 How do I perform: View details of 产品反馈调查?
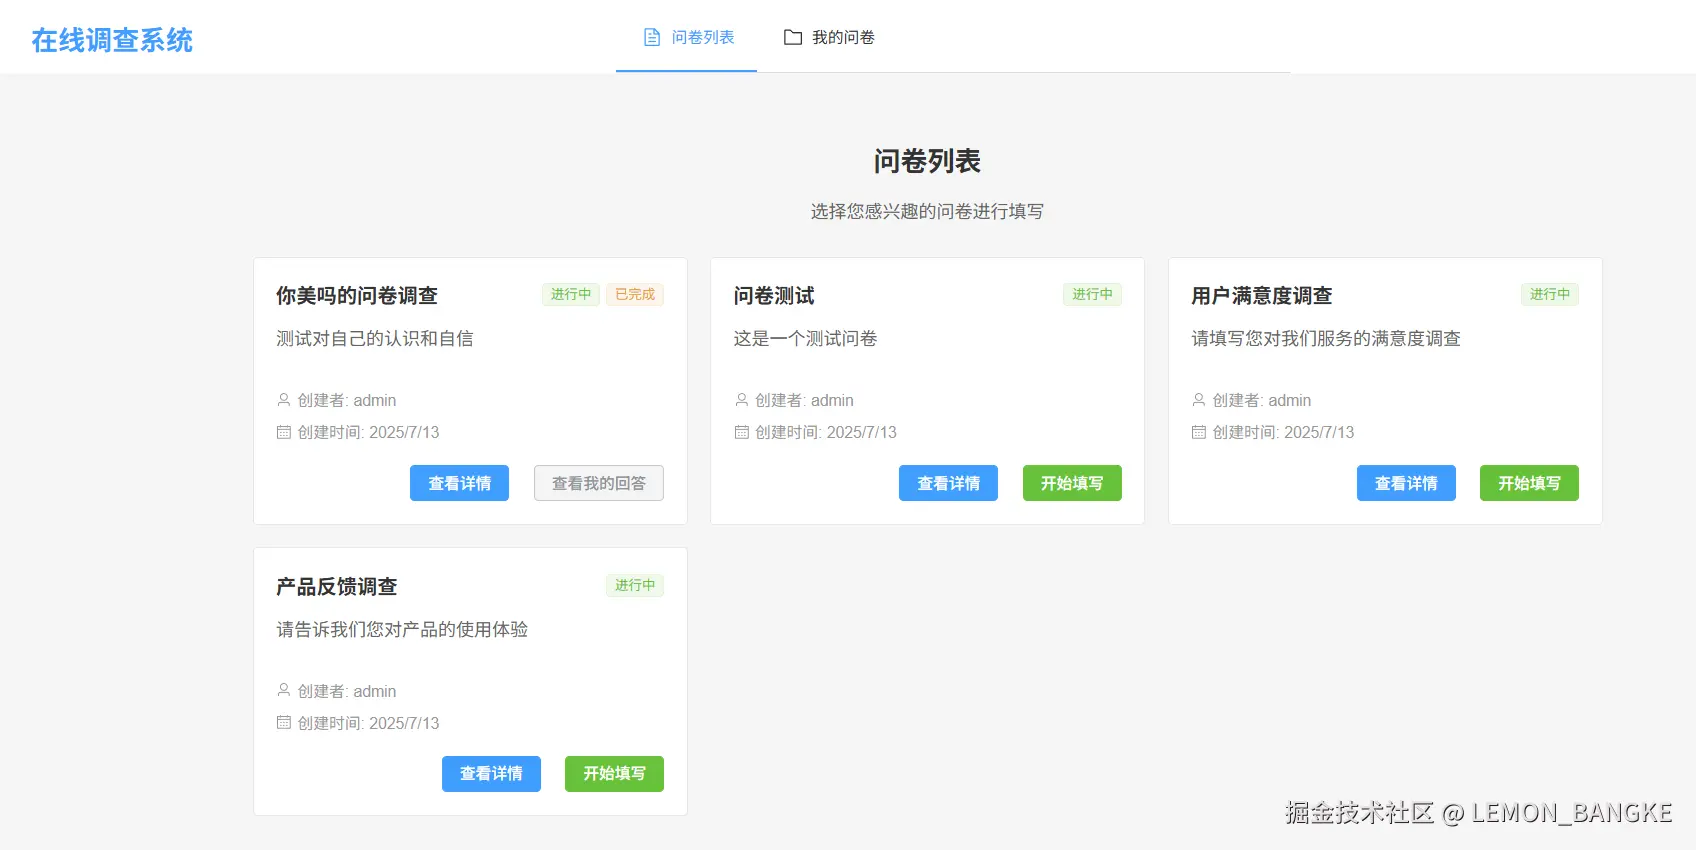click(x=491, y=774)
